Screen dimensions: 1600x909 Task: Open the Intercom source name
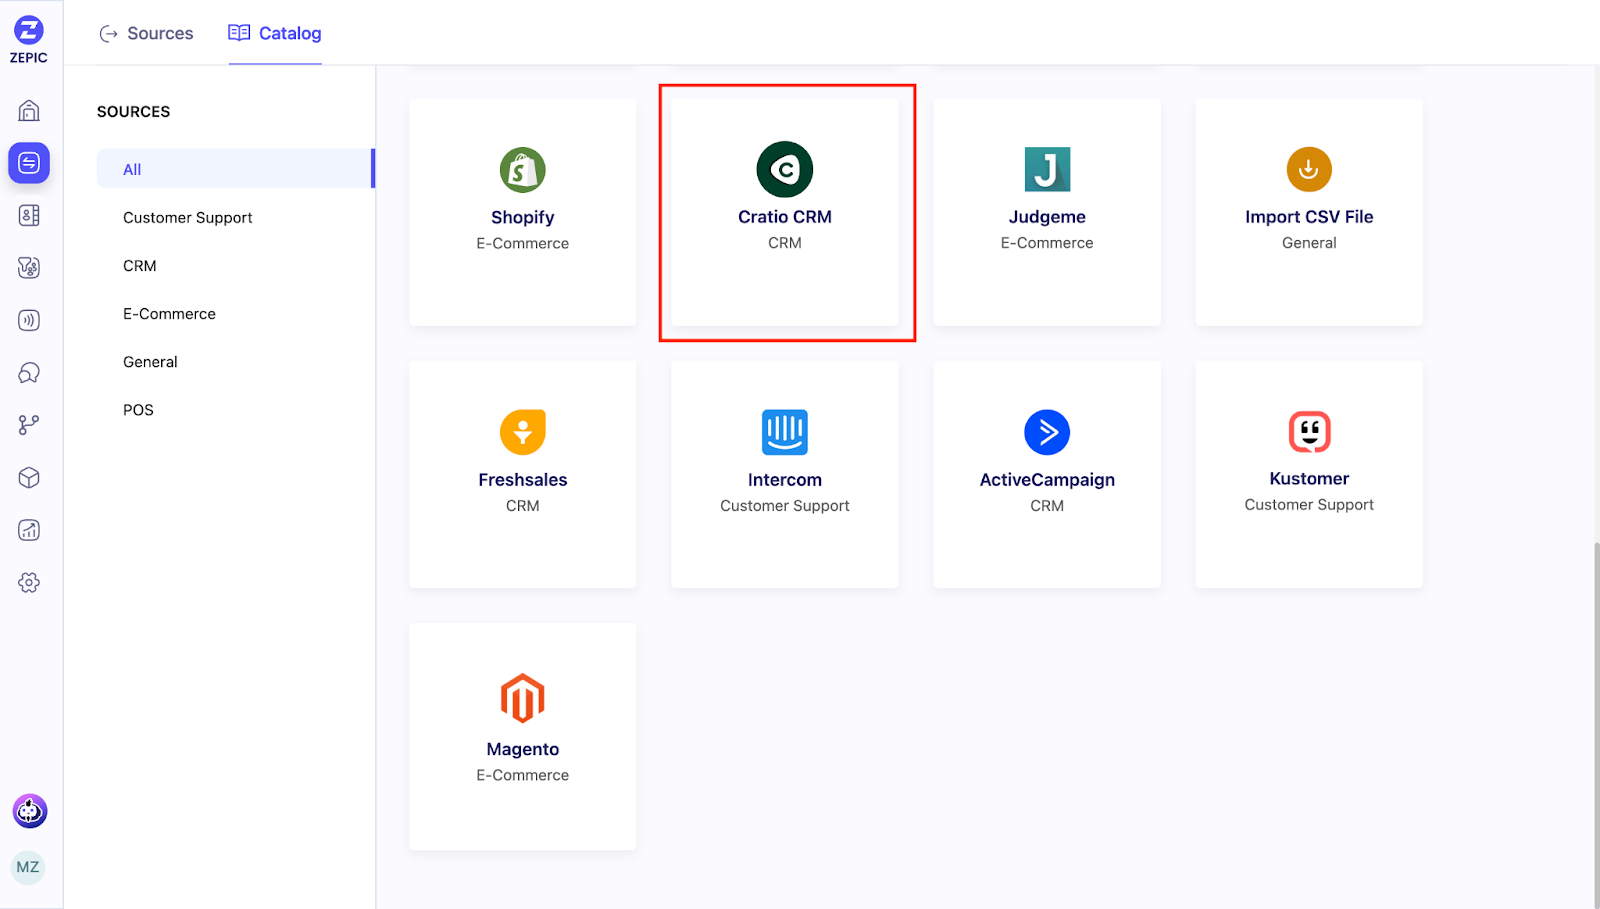click(x=785, y=479)
